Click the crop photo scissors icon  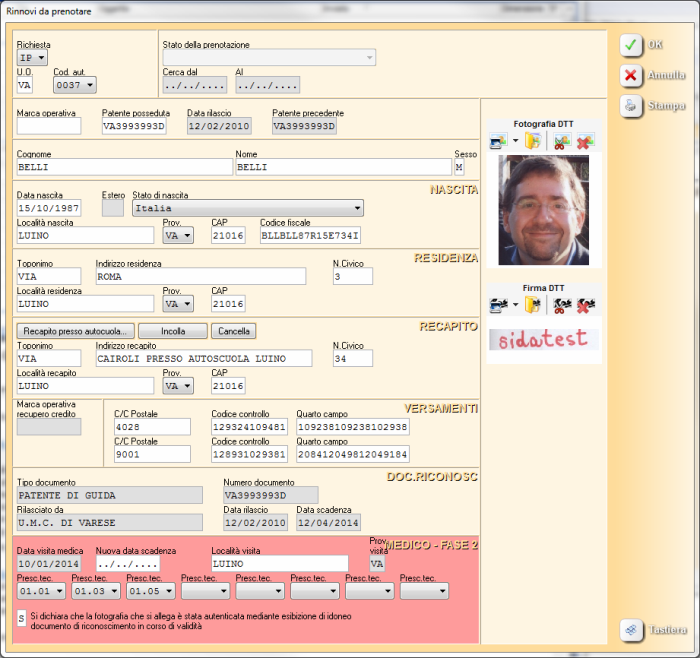[562, 143]
